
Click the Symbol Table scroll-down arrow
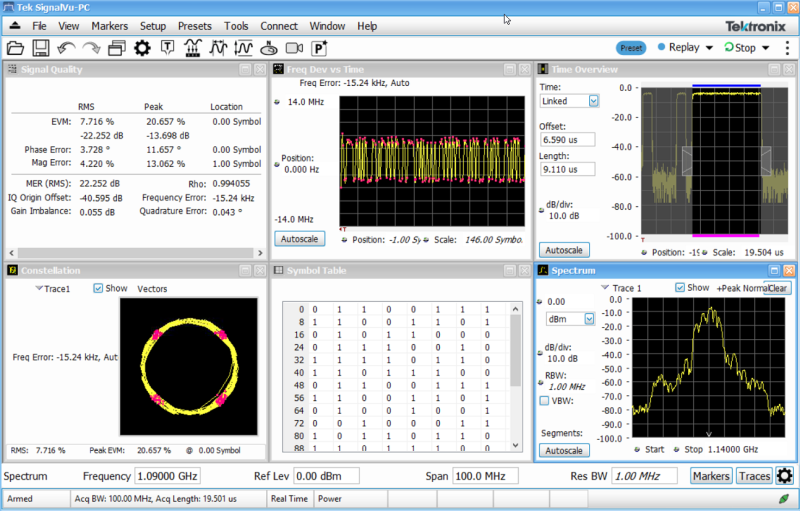(515, 445)
